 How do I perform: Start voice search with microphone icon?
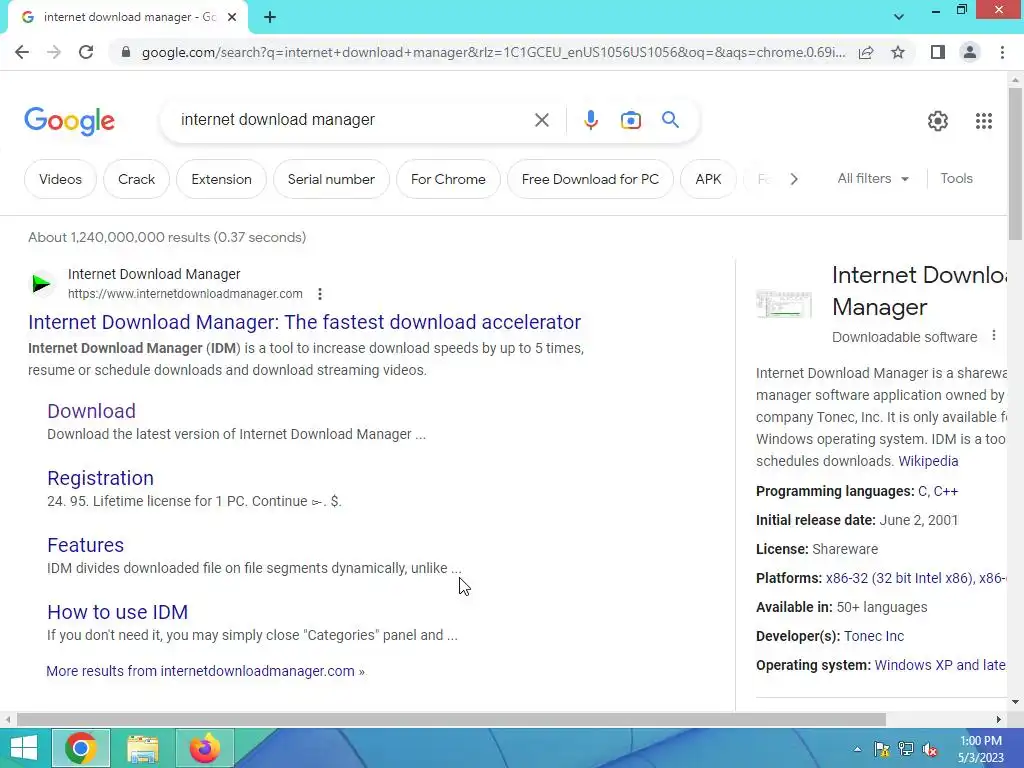pos(590,120)
